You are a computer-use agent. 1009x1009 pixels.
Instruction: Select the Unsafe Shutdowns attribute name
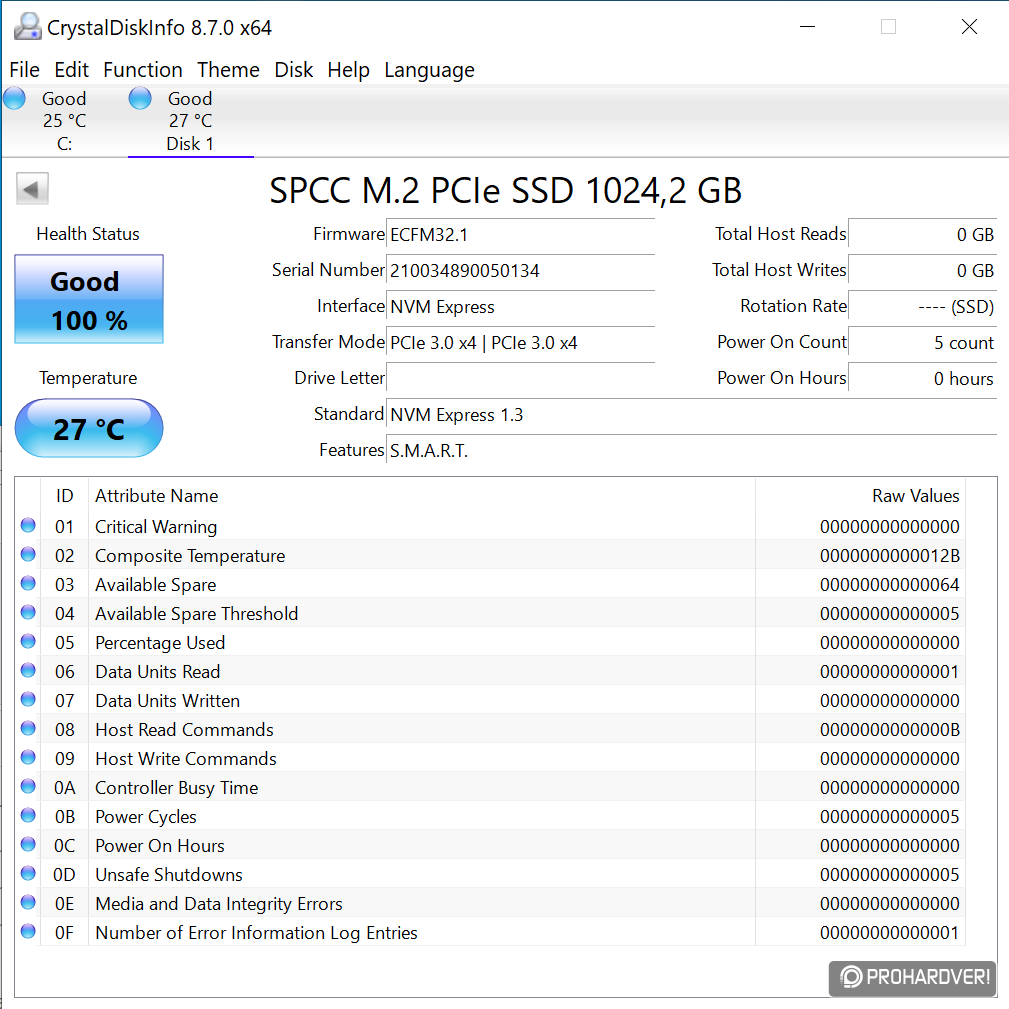click(169, 874)
